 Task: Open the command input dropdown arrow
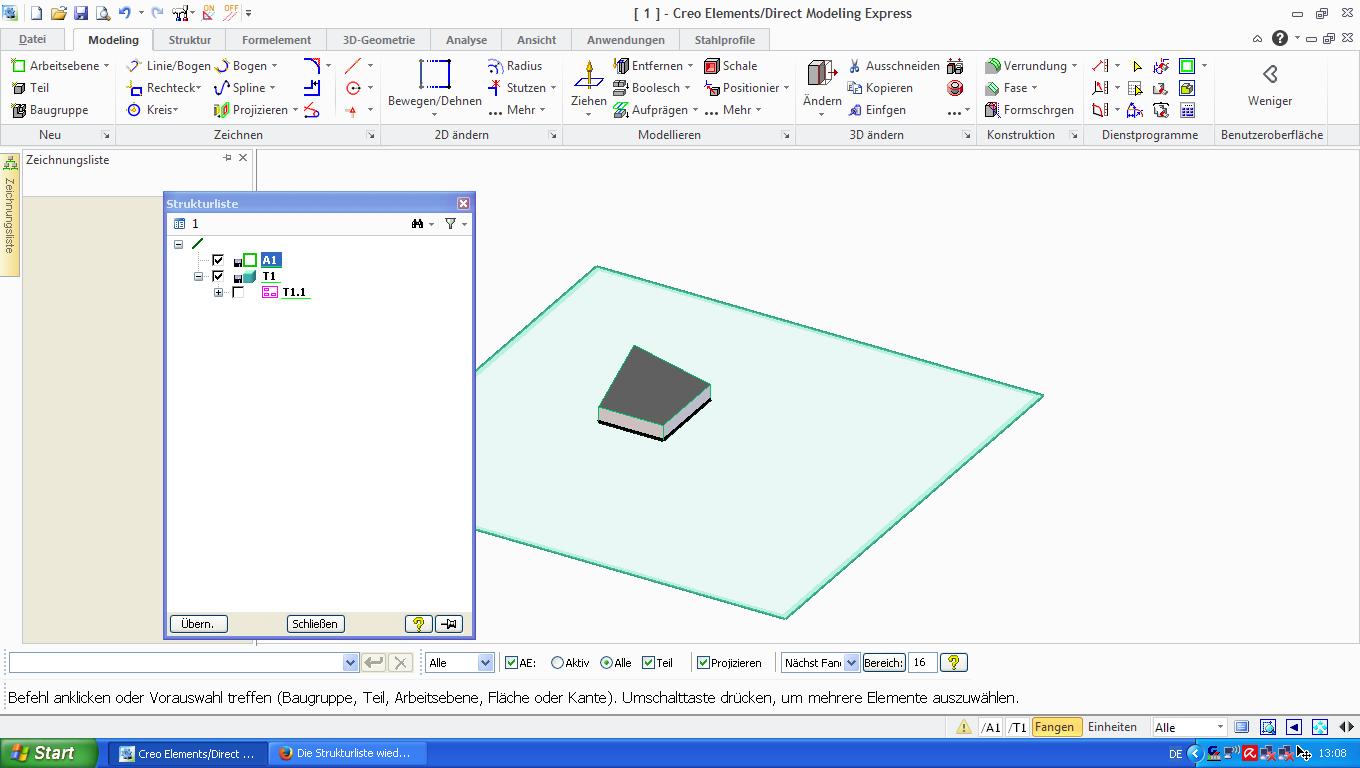pos(350,663)
